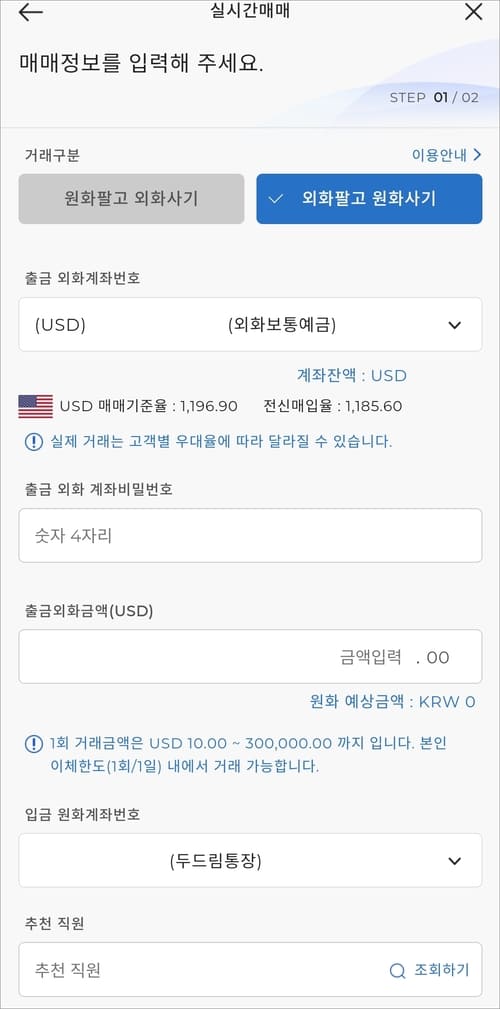Image resolution: width=500 pixels, height=1009 pixels.
Task: Expand the 두드림통장 account dropdown
Action: [250, 860]
